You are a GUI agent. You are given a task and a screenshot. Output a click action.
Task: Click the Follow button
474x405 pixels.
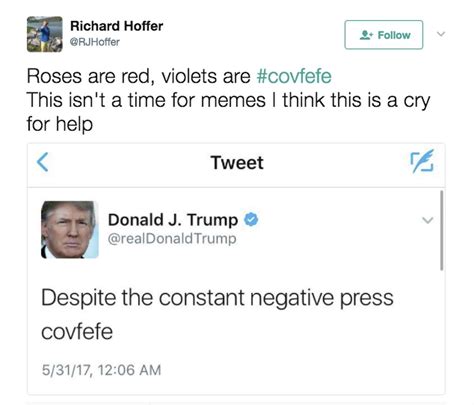(x=384, y=35)
